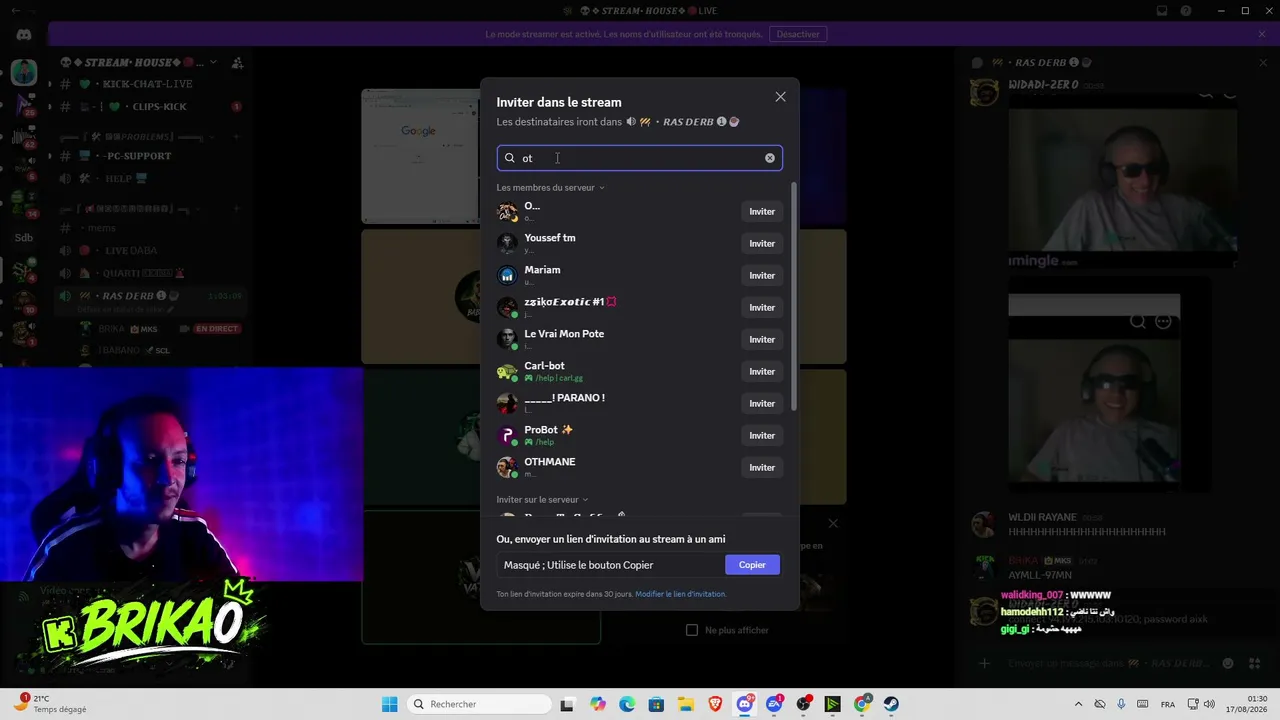Select Carl-bot avatar in member list
Screen dimensions: 1280x720
(x=507, y=372)
